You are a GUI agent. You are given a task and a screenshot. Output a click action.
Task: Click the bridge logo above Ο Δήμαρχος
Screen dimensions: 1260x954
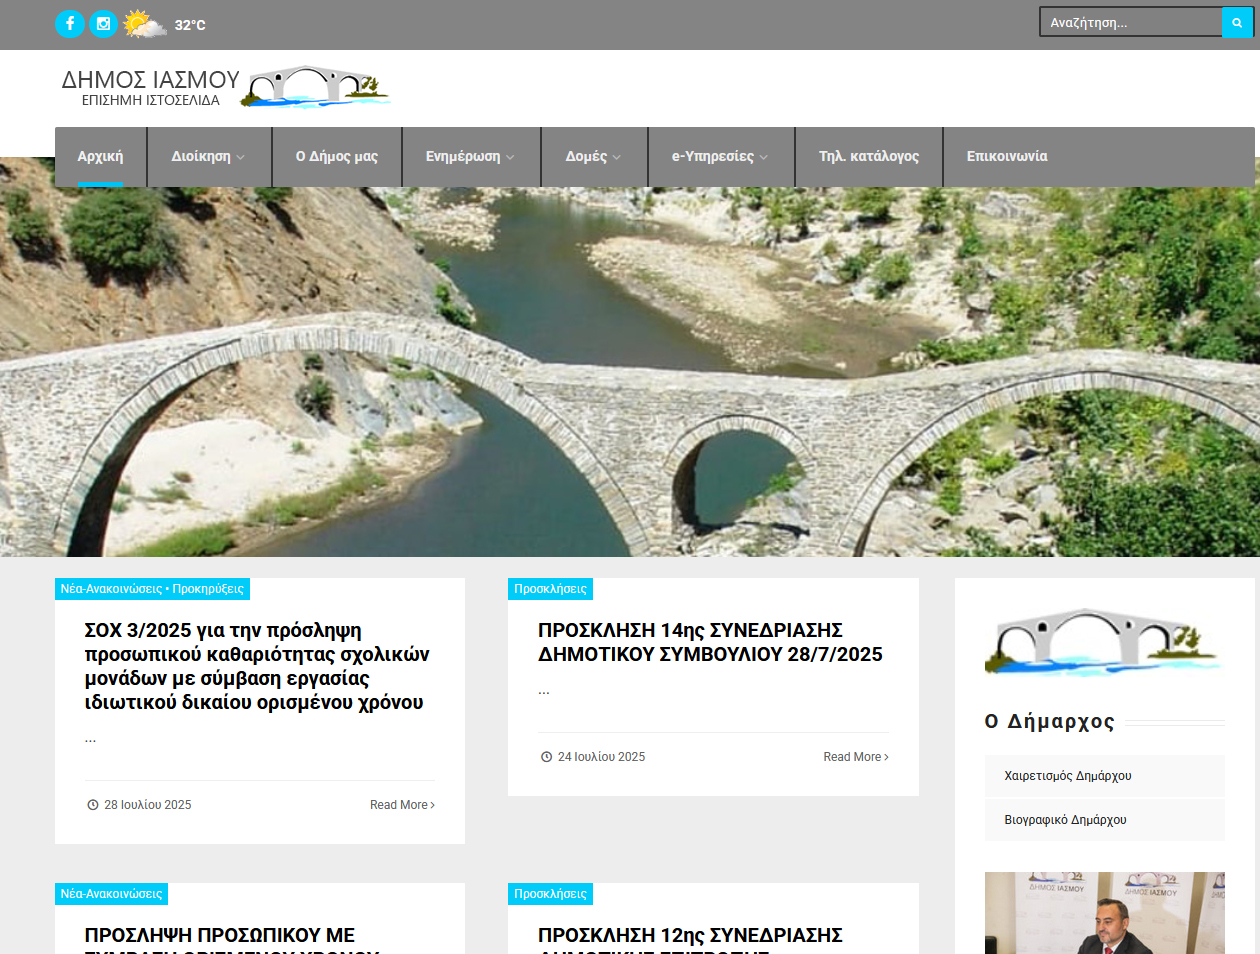(x=1103, y=640)
